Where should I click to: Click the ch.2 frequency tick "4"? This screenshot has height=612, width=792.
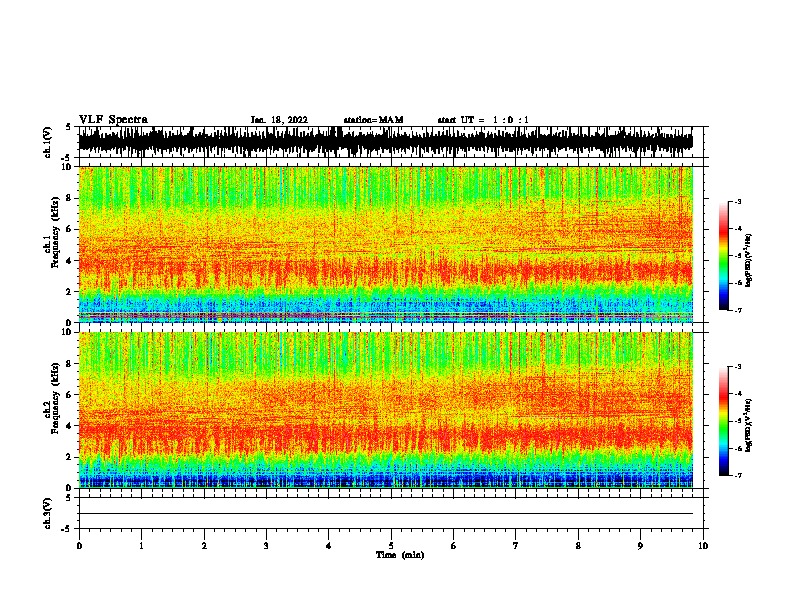70,426
